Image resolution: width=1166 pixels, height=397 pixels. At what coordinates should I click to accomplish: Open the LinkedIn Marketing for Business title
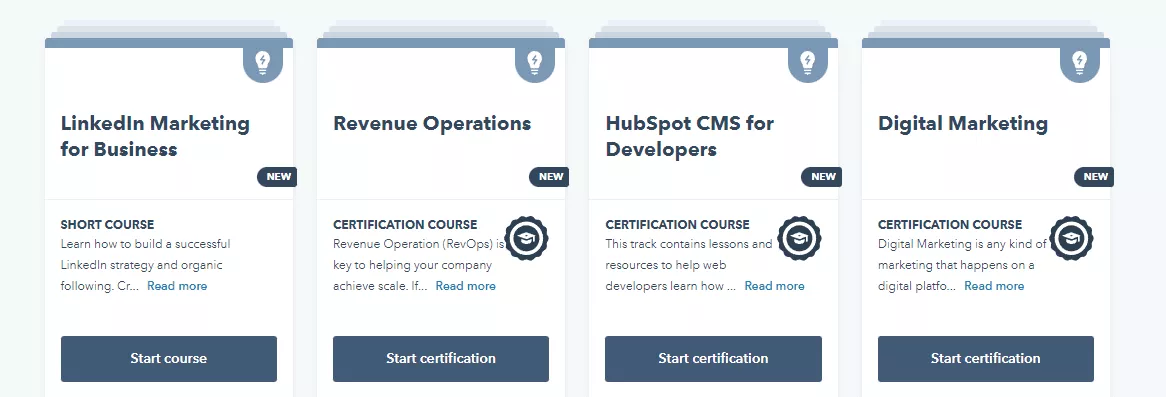pos(155,136)
